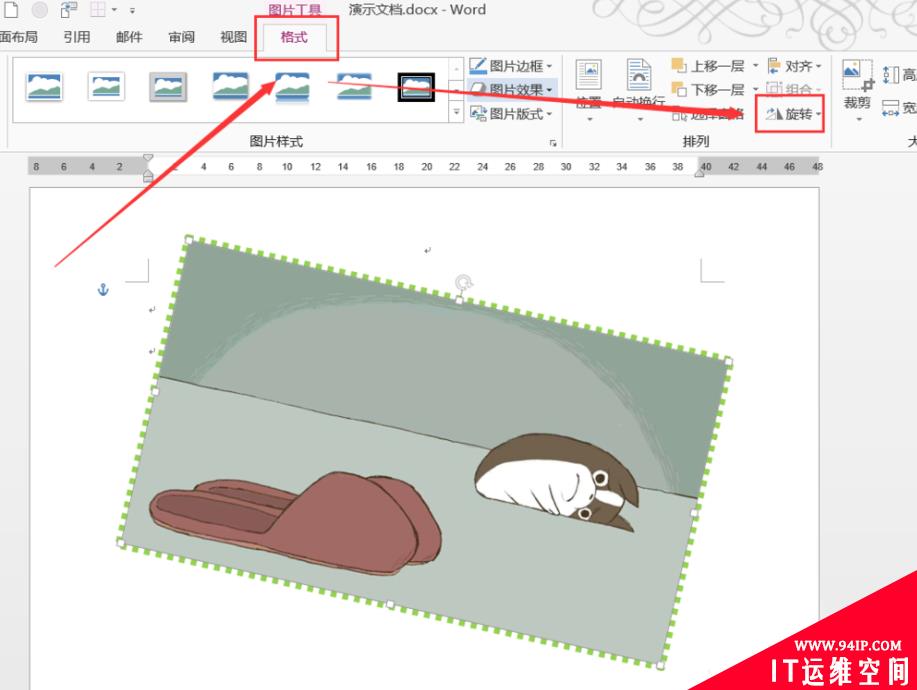
Task: Click the top-left resize handle of picture
Action: pyautogui.click(x=188, y=239)
